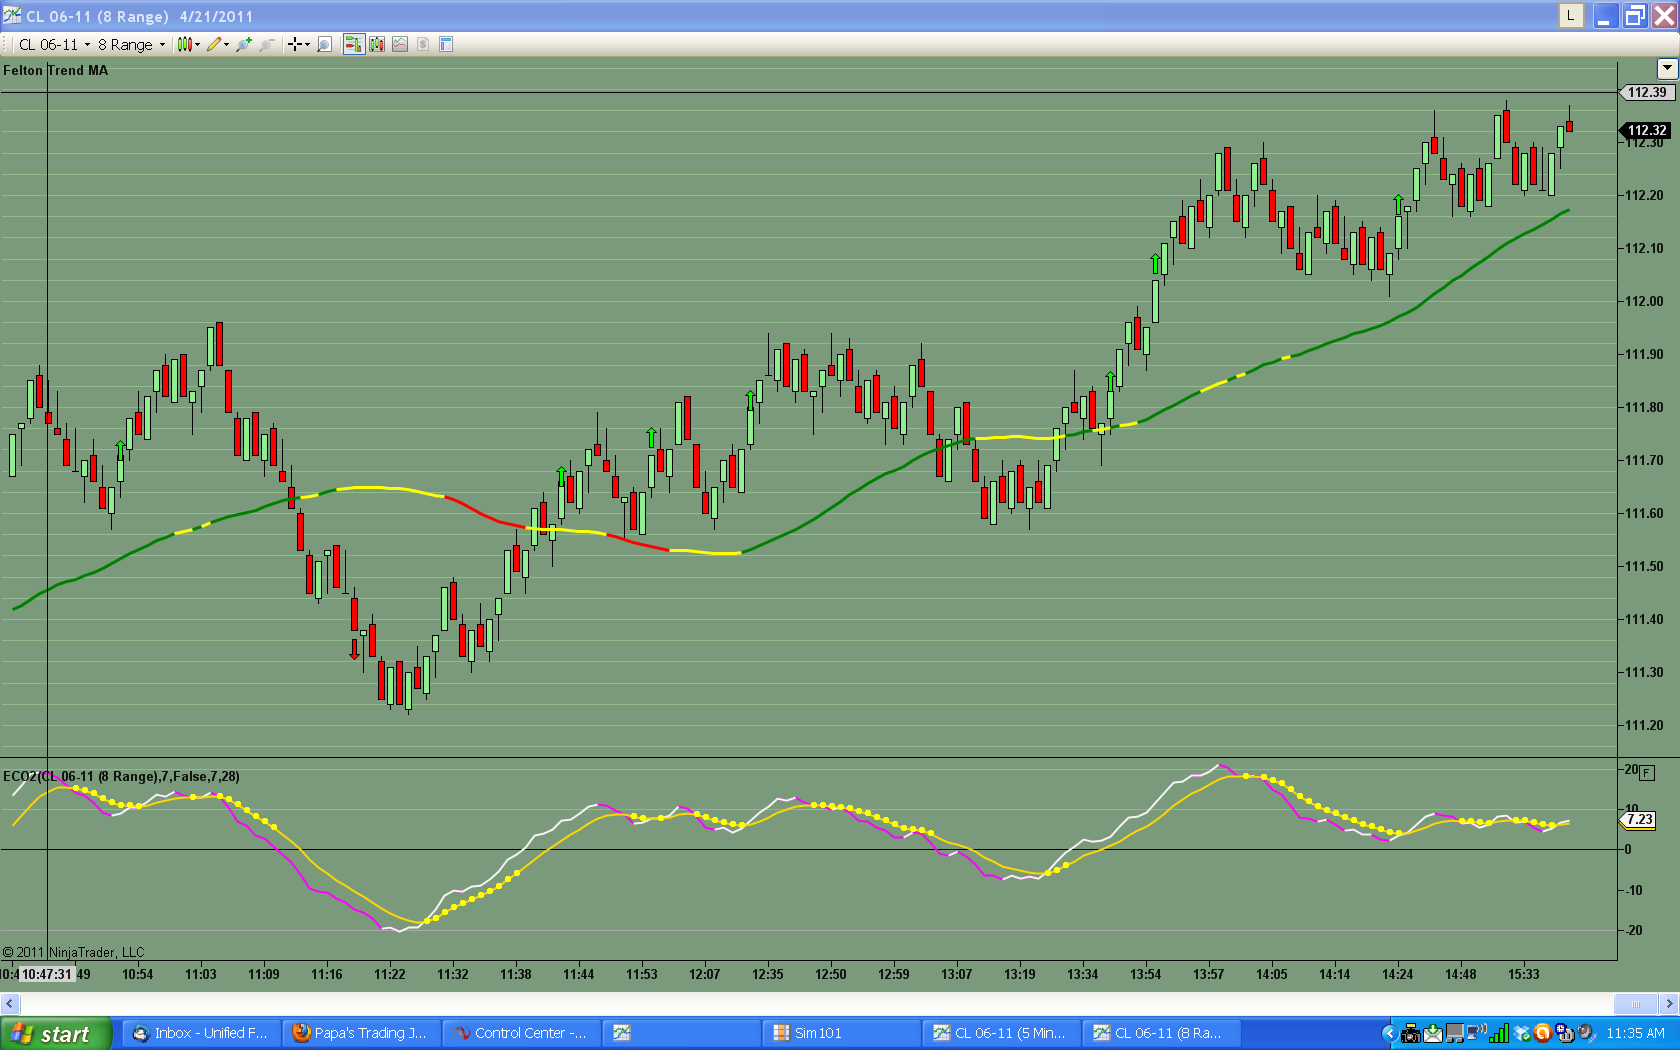Click the mail download tray icon
Image resolution: width=1680 pixels, height=1050 pixels.
tap(1433, 1034)
